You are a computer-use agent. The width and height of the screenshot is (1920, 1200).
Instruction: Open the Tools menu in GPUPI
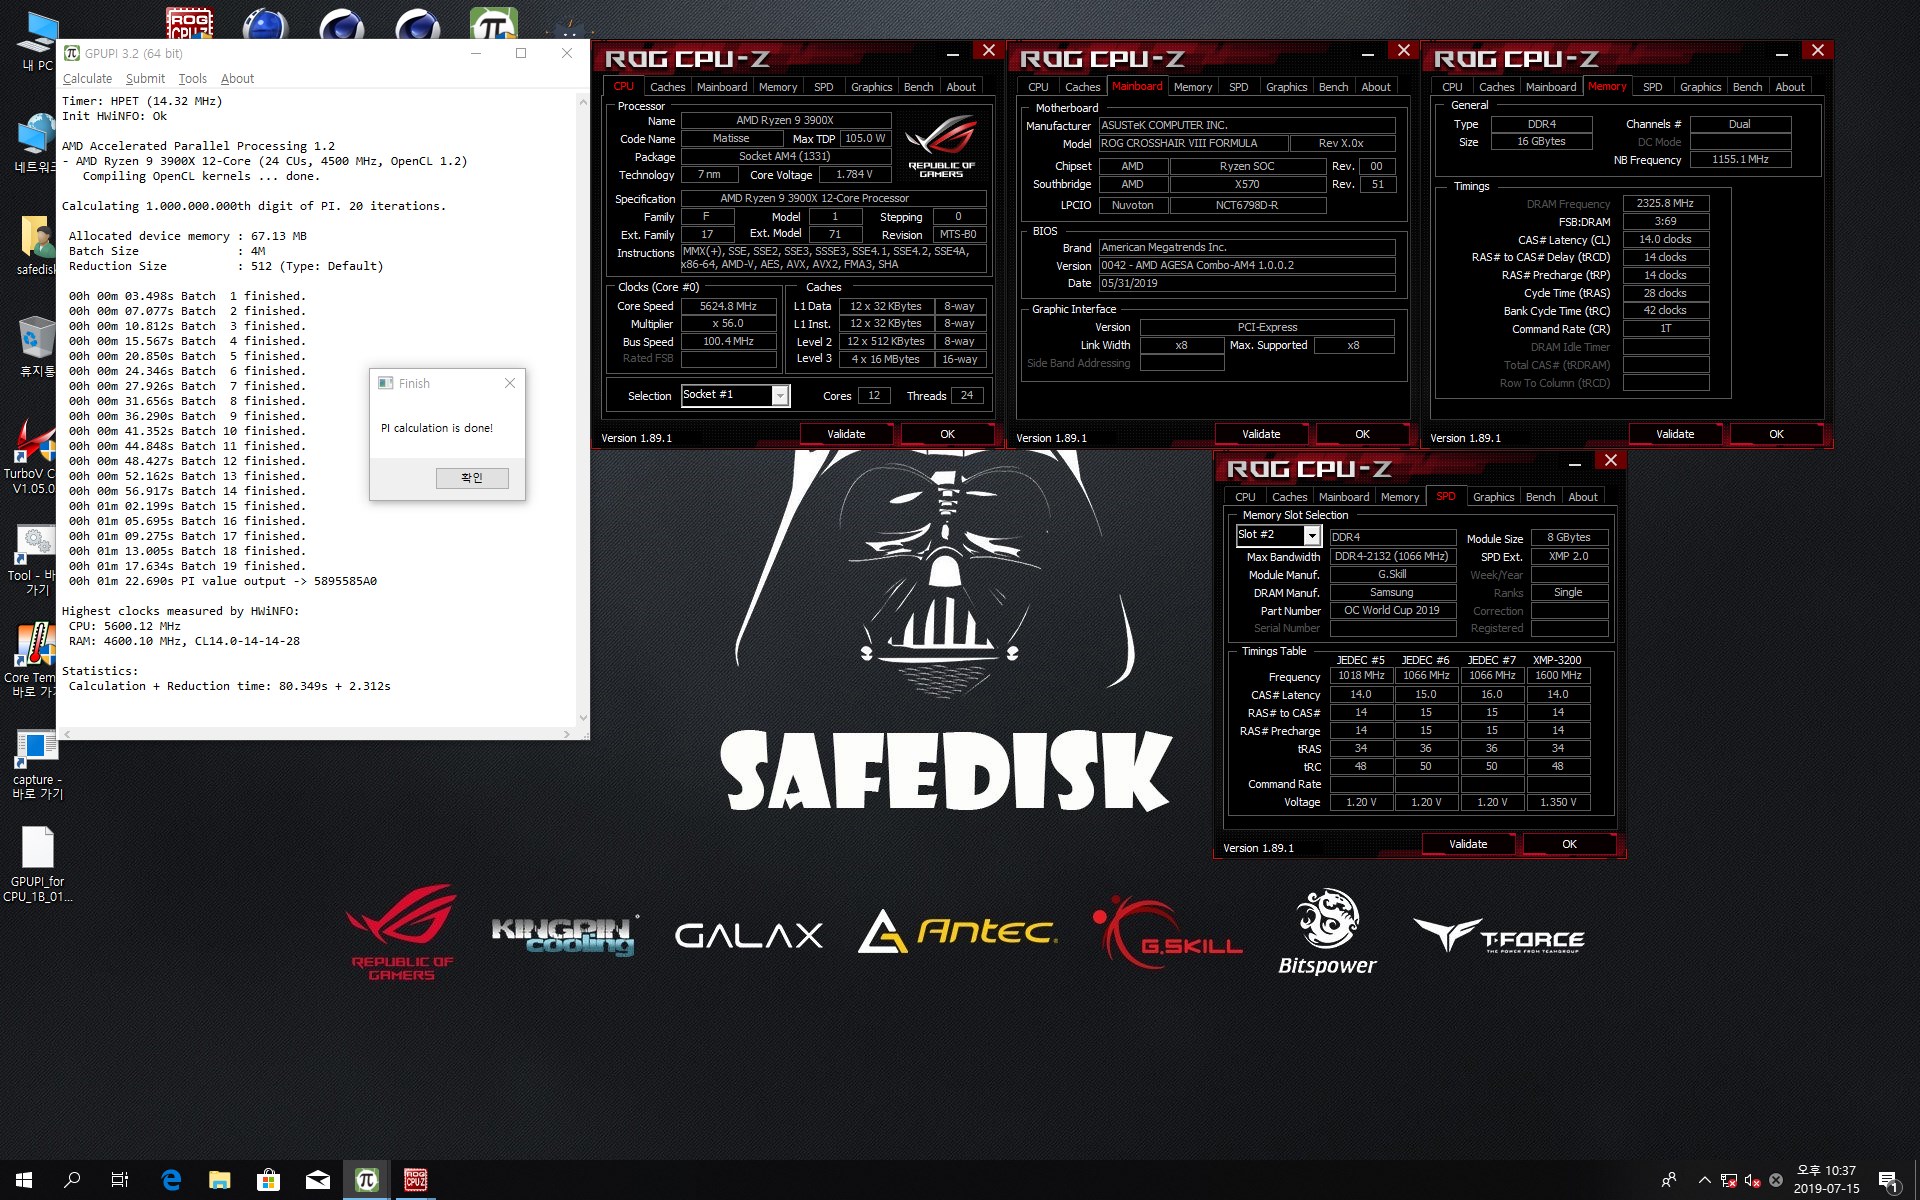pyautogui.click(x=192, y=79)
